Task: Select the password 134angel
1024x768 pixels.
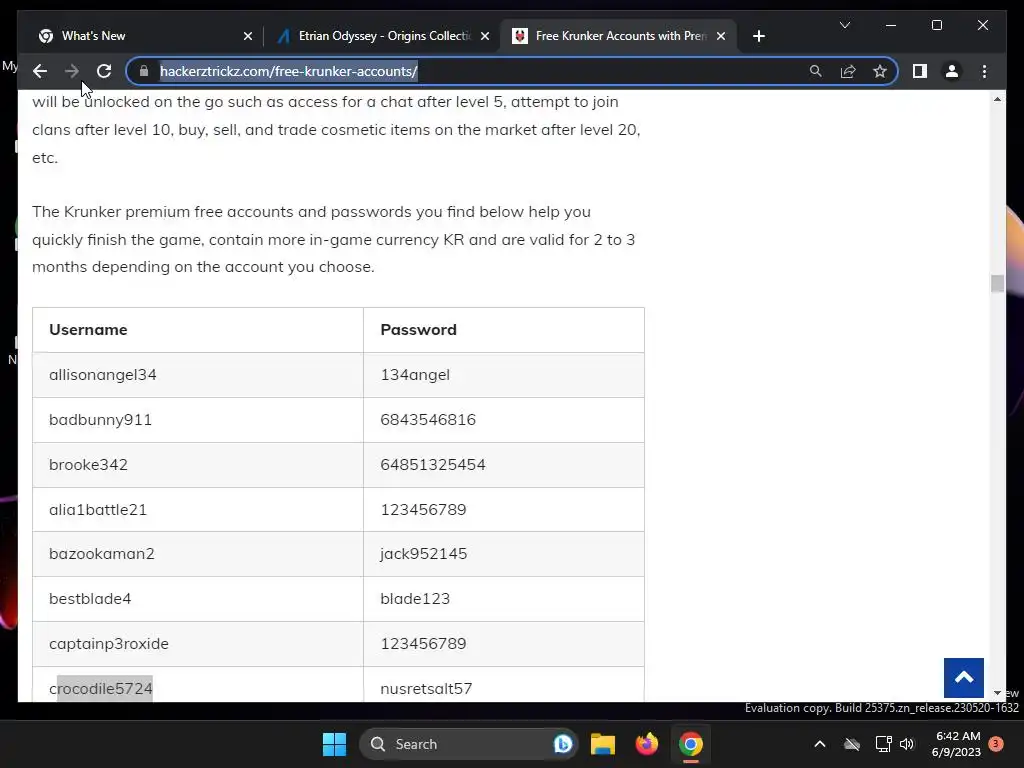Action: tap(415, 375)
